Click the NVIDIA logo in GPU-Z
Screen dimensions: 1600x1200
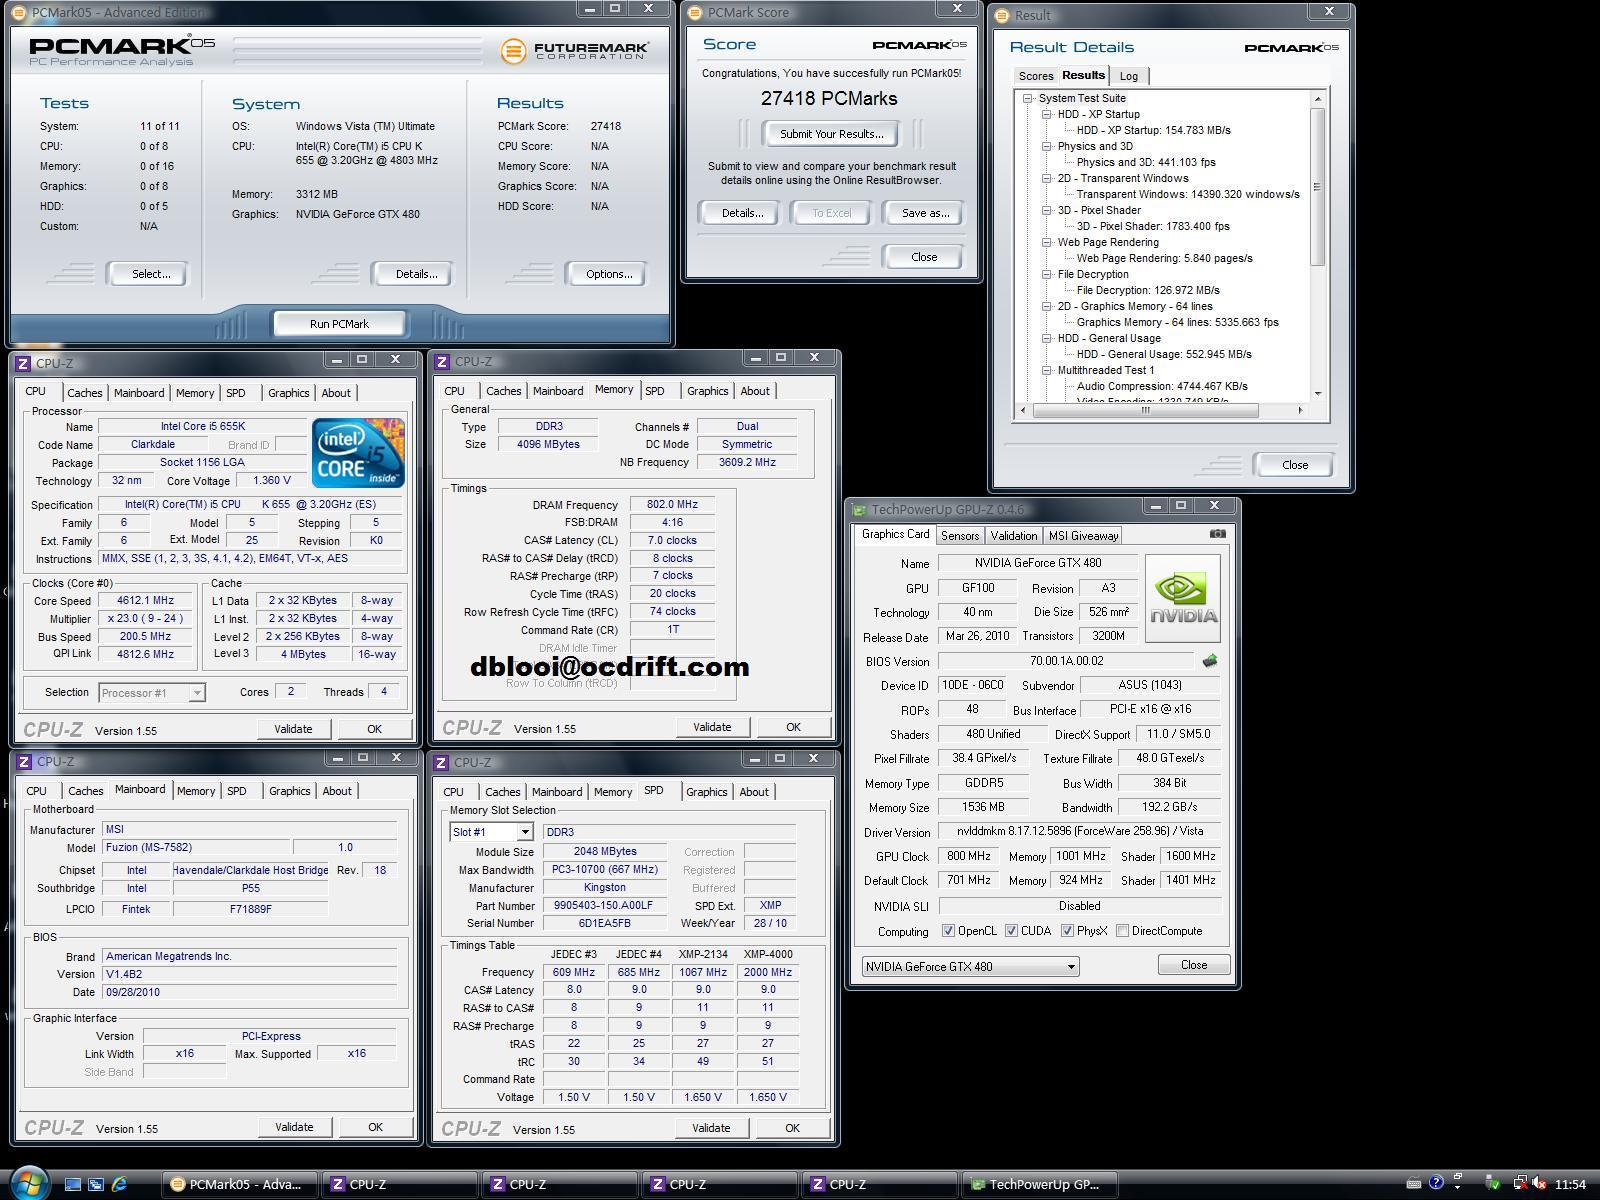[1182, 598]
